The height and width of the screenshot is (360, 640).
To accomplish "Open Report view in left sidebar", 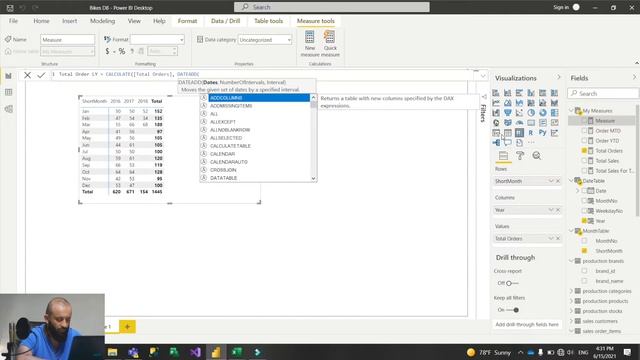I will pos(9,76).
